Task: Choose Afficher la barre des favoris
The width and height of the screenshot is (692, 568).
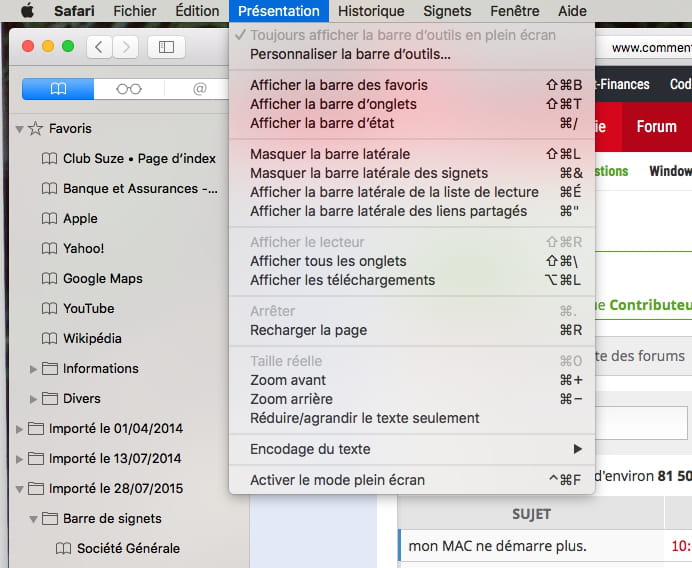Action: (x=412, y=85)
